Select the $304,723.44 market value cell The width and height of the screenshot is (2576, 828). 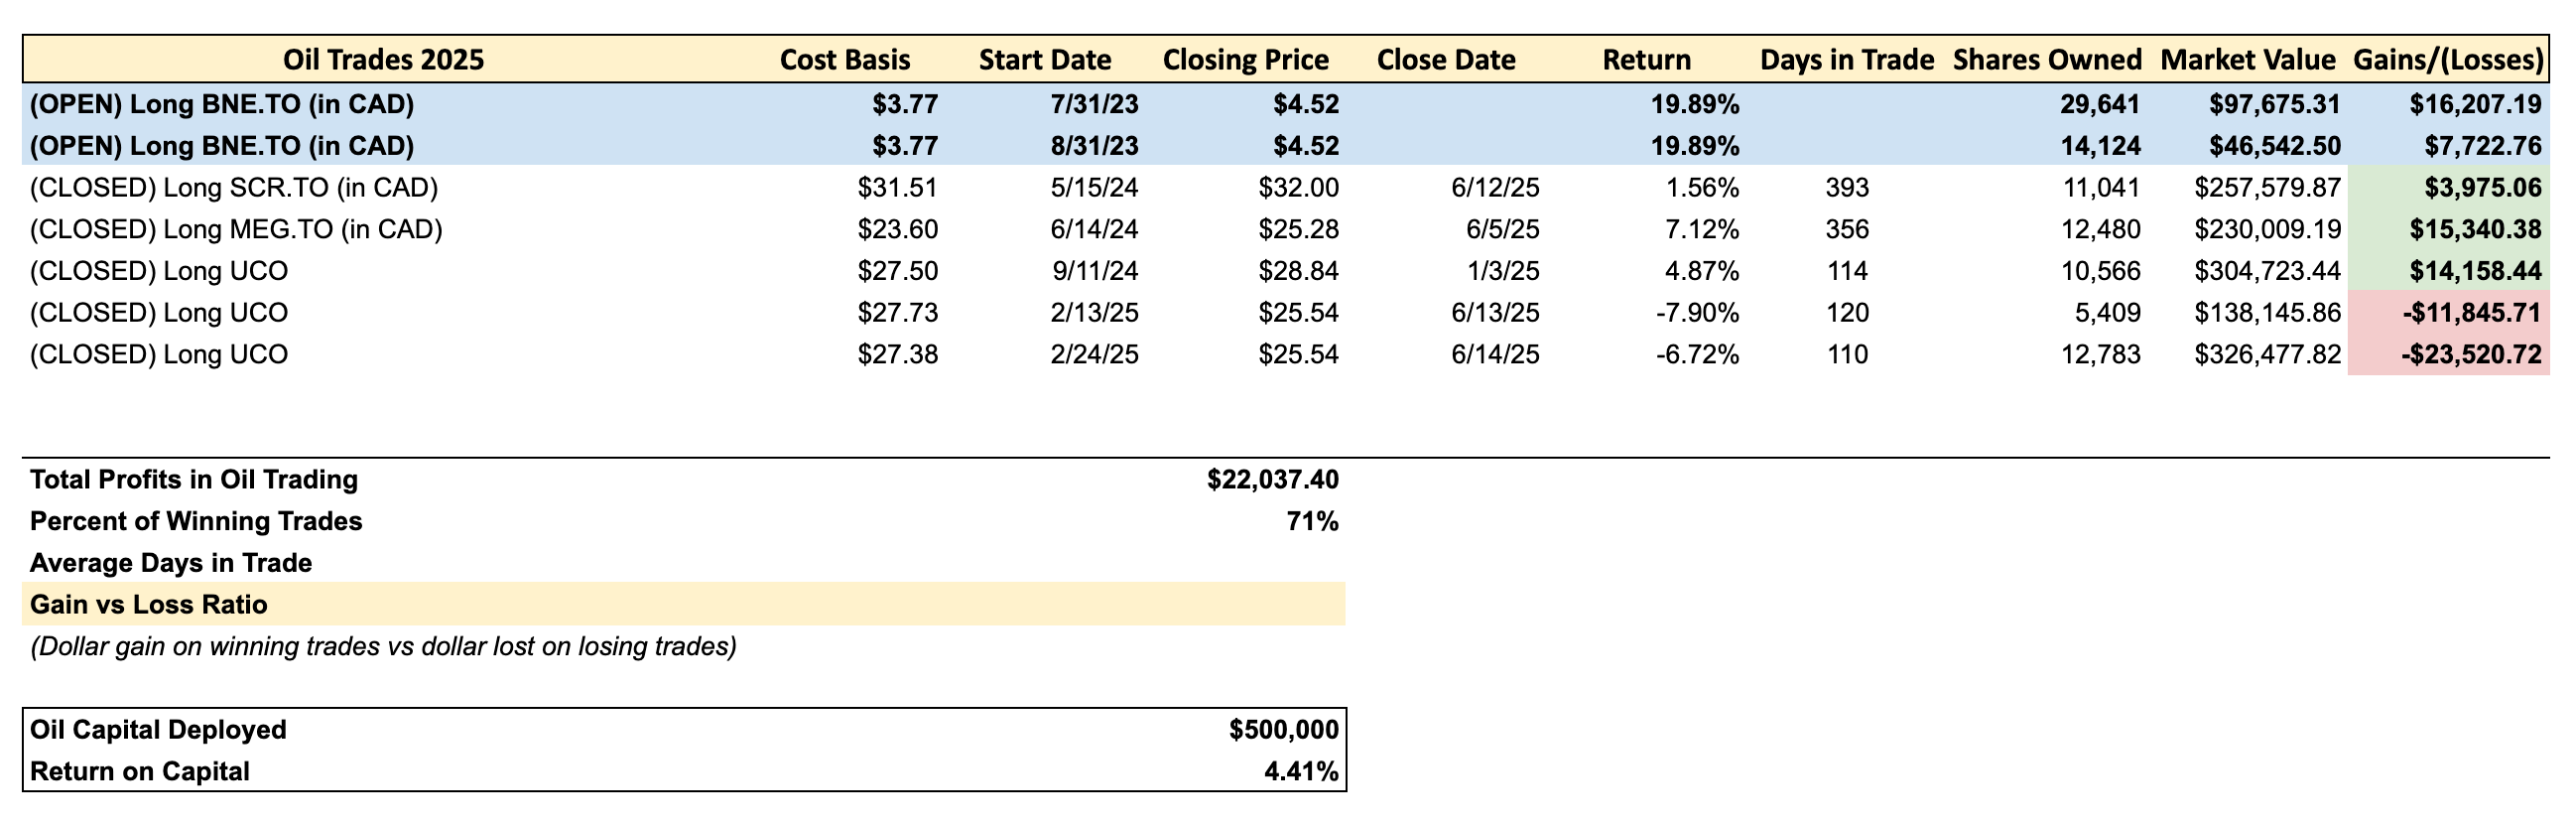[x=2267, y=272]
